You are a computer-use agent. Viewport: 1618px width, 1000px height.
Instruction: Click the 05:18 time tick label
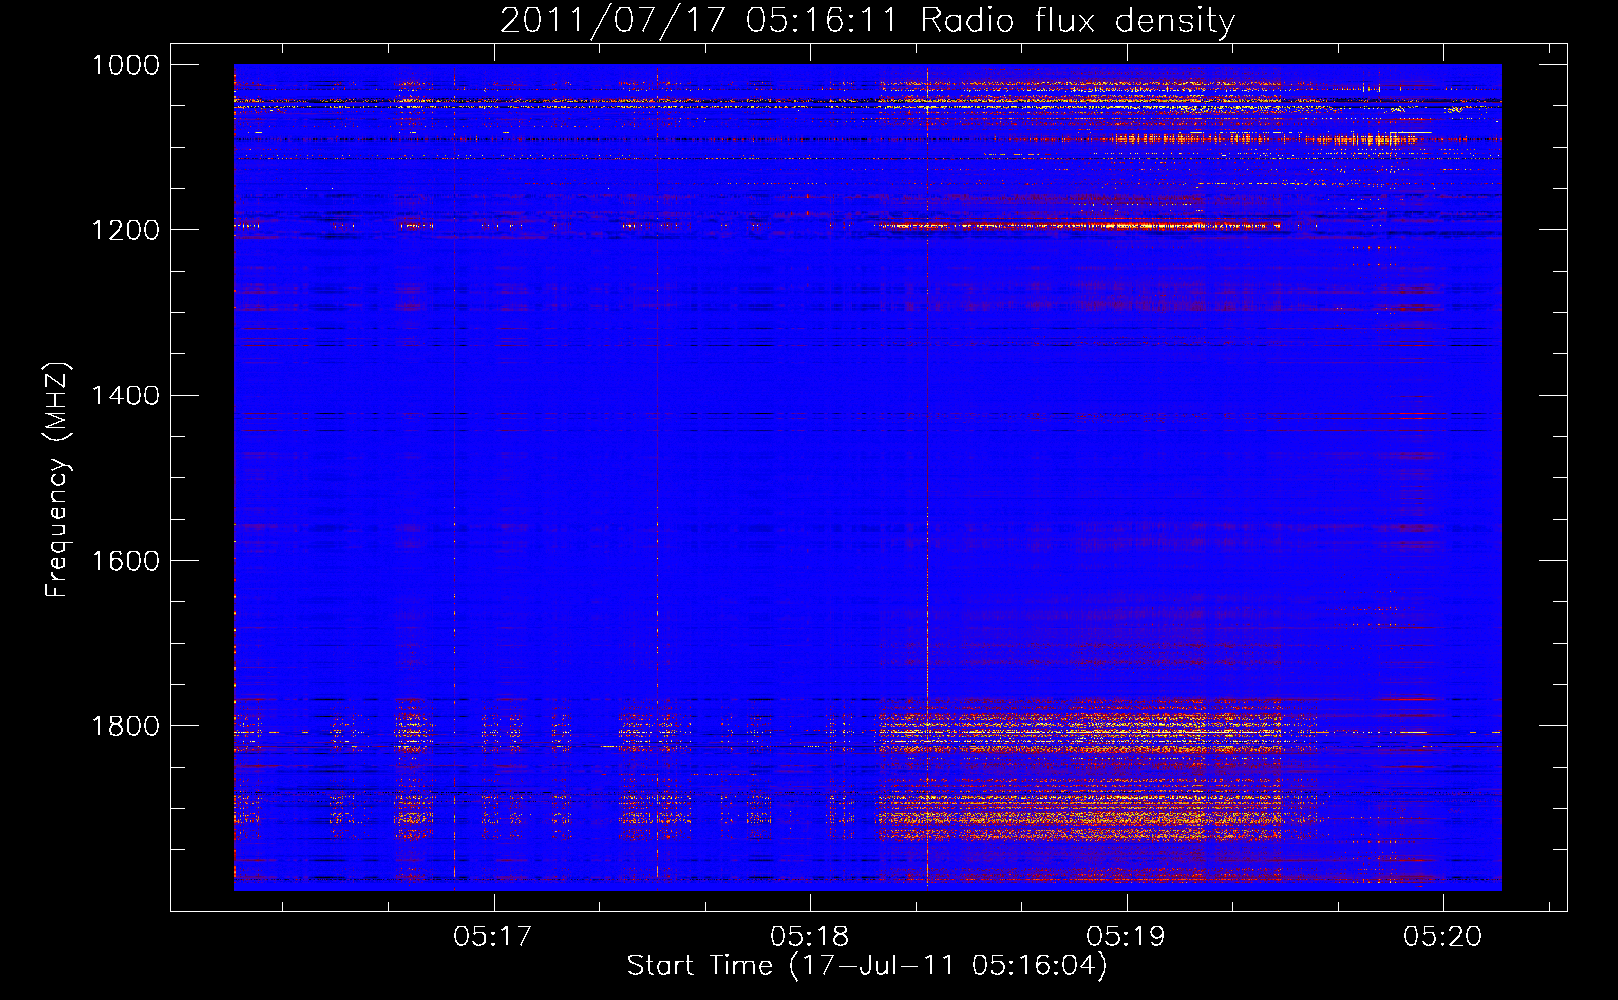click(x=810, y=937)
